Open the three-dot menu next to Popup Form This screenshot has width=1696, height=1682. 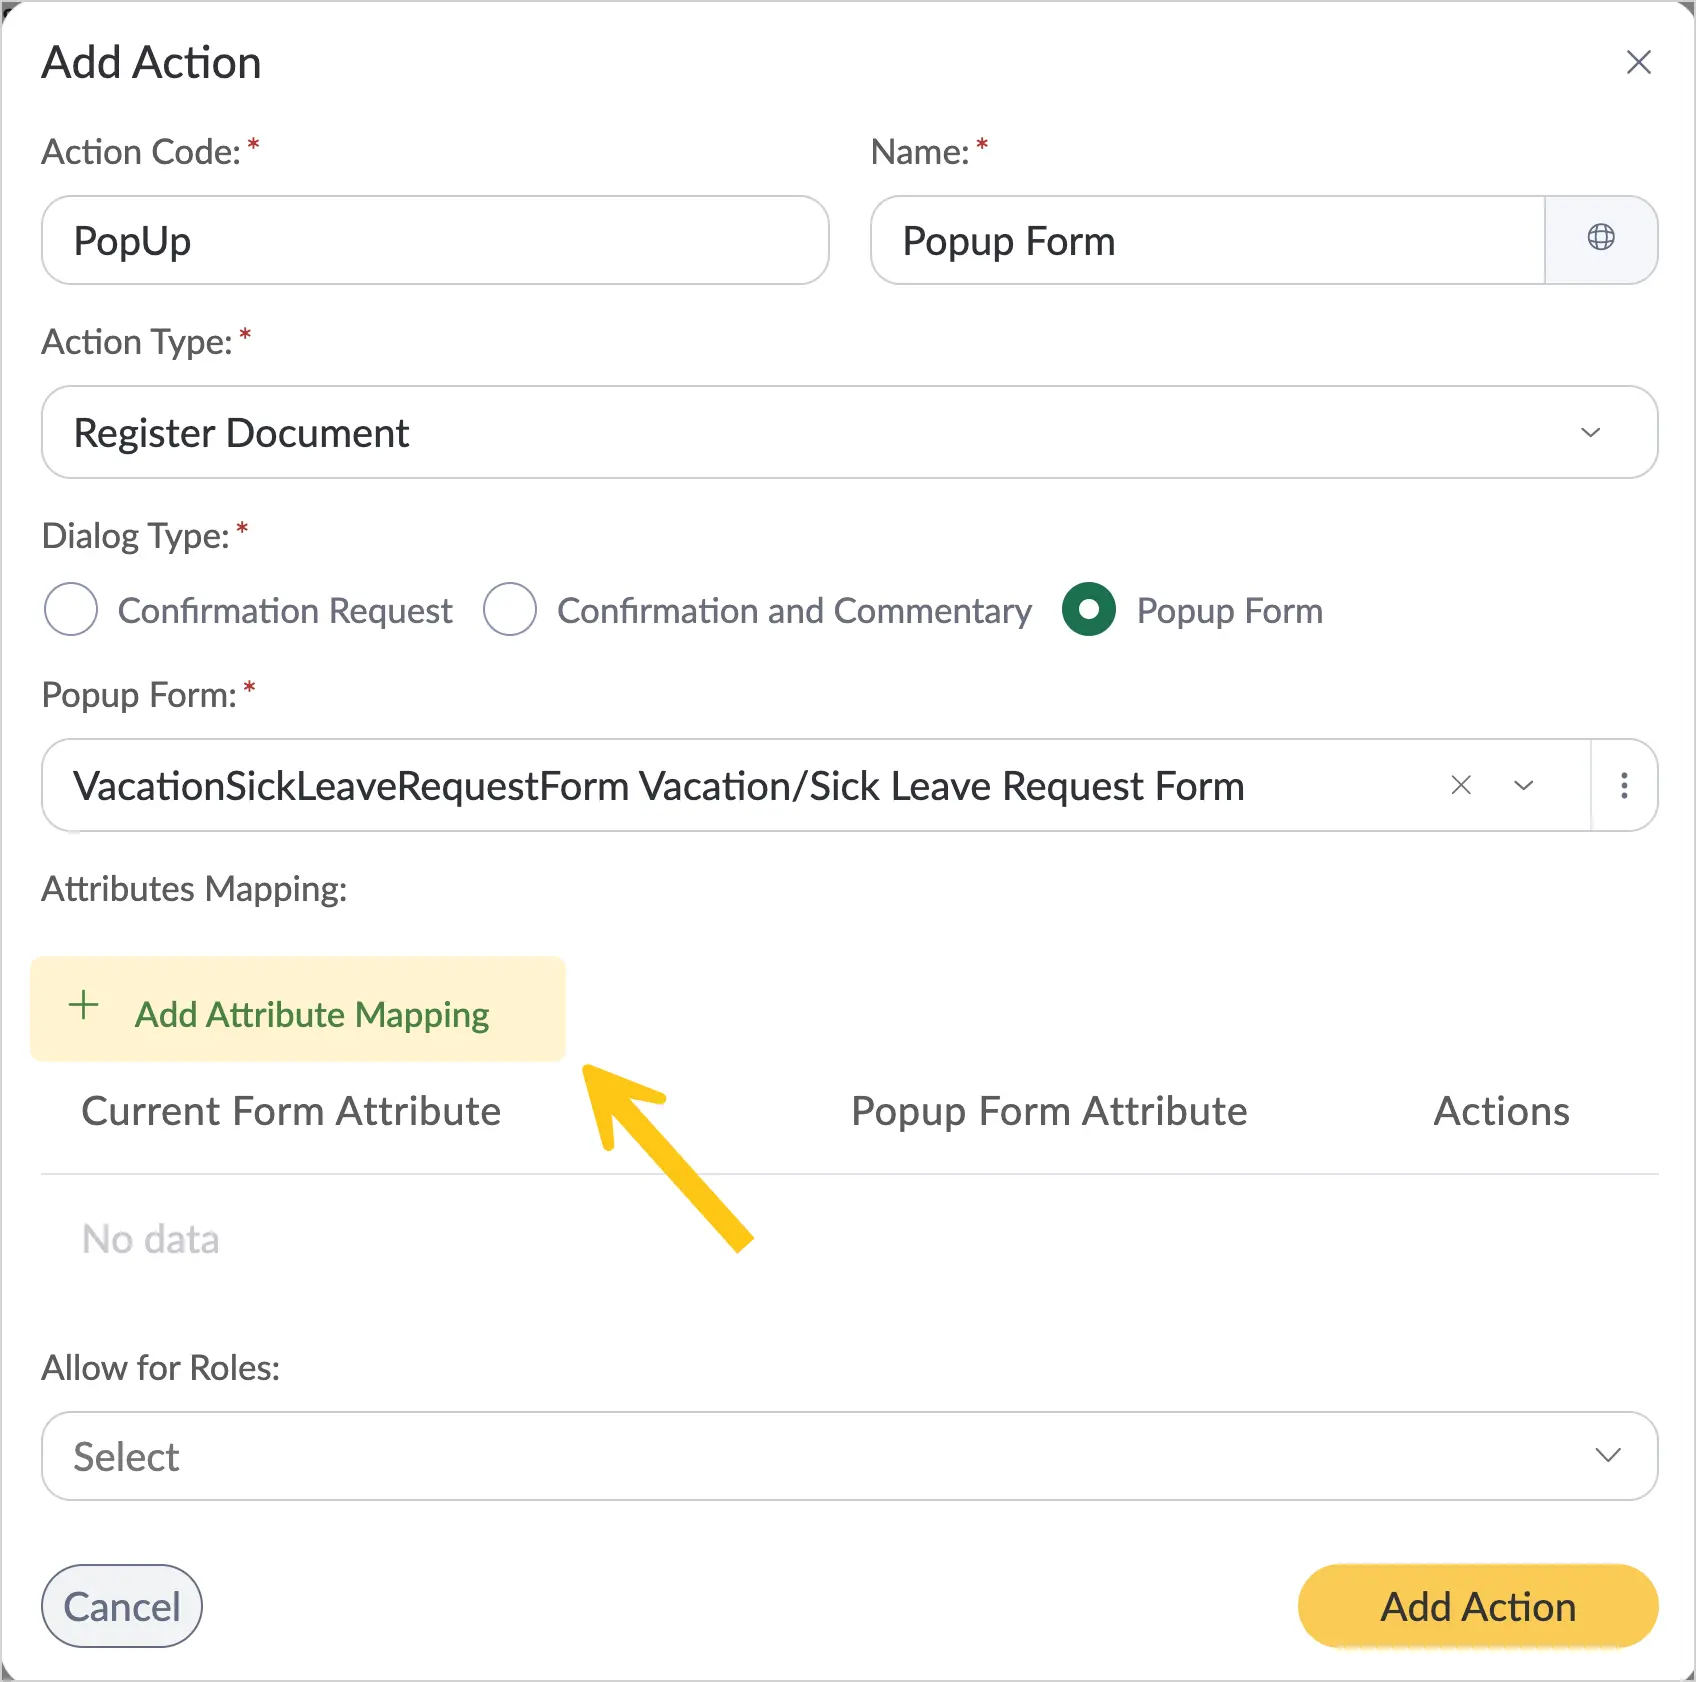coord(1624,785)
